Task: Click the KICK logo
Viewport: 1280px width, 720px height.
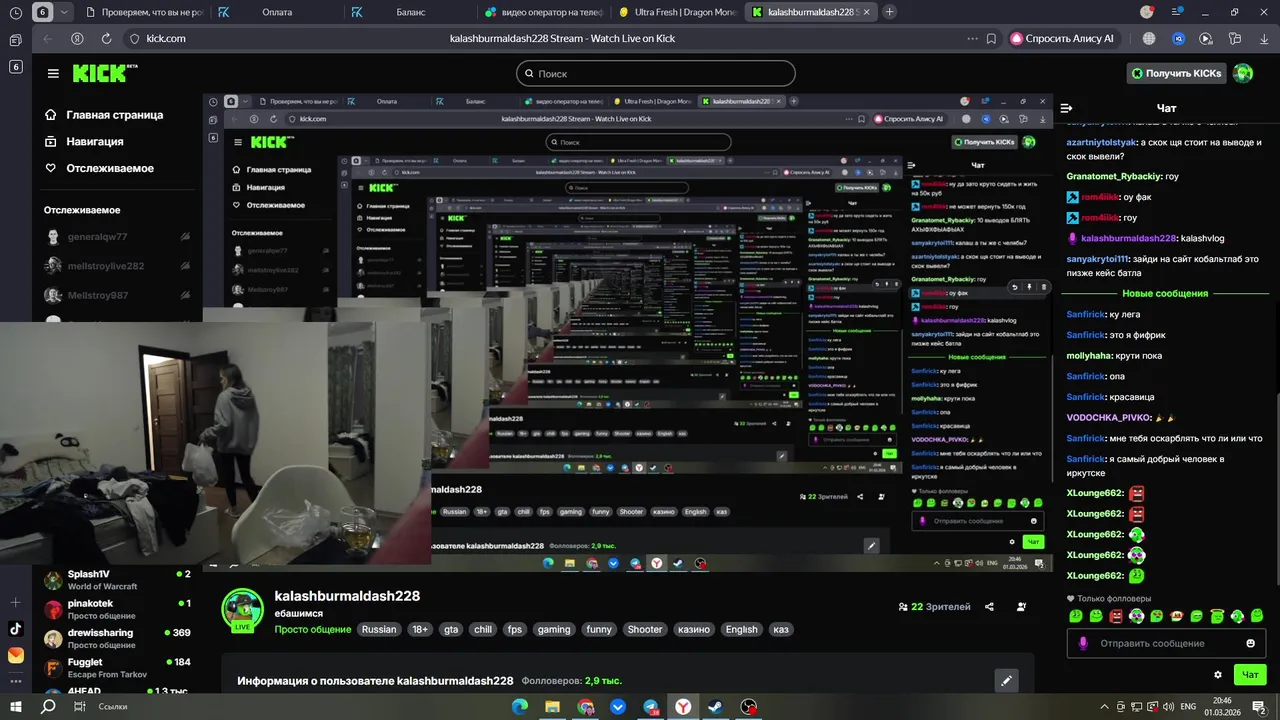Action: coord(104,73)
